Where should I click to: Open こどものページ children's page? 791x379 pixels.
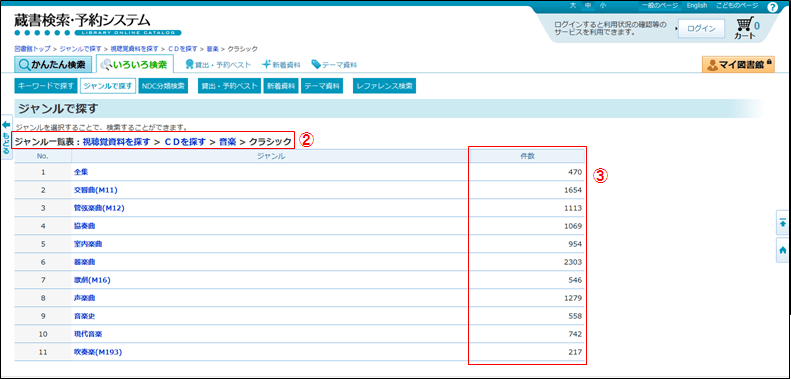[x=737, y=5]
